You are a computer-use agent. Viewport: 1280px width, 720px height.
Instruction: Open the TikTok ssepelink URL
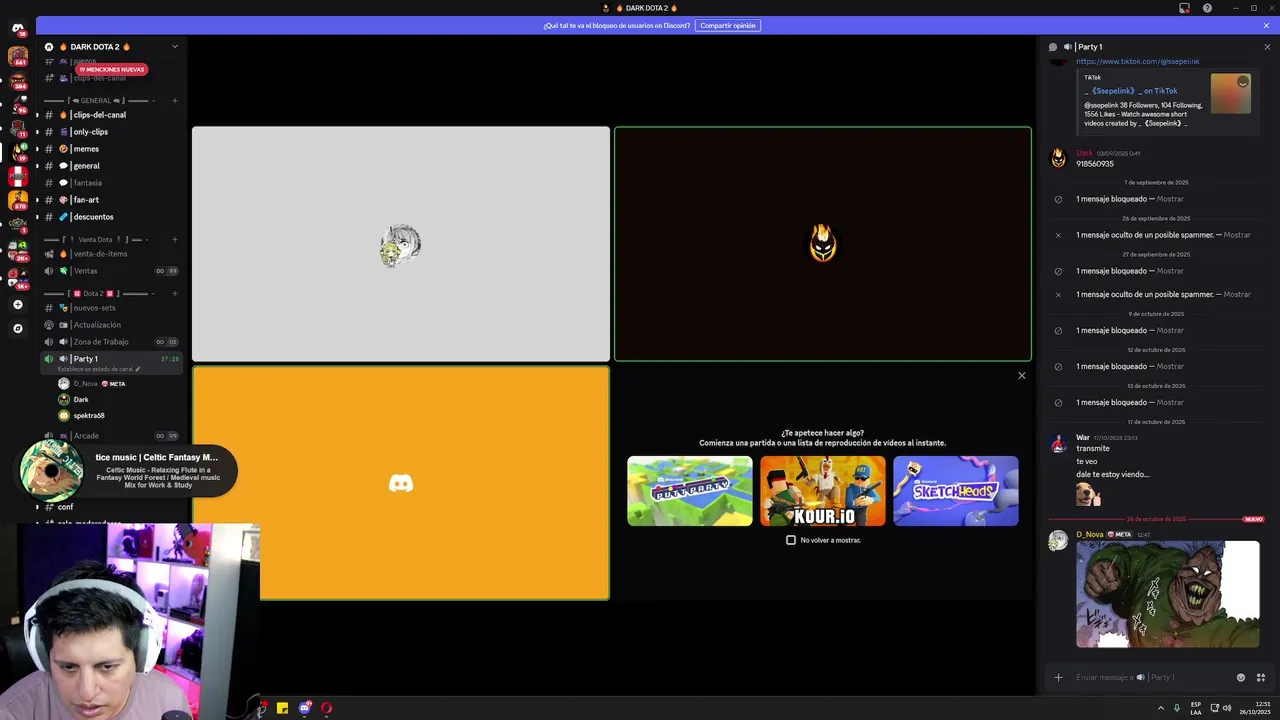[1138, 61]
